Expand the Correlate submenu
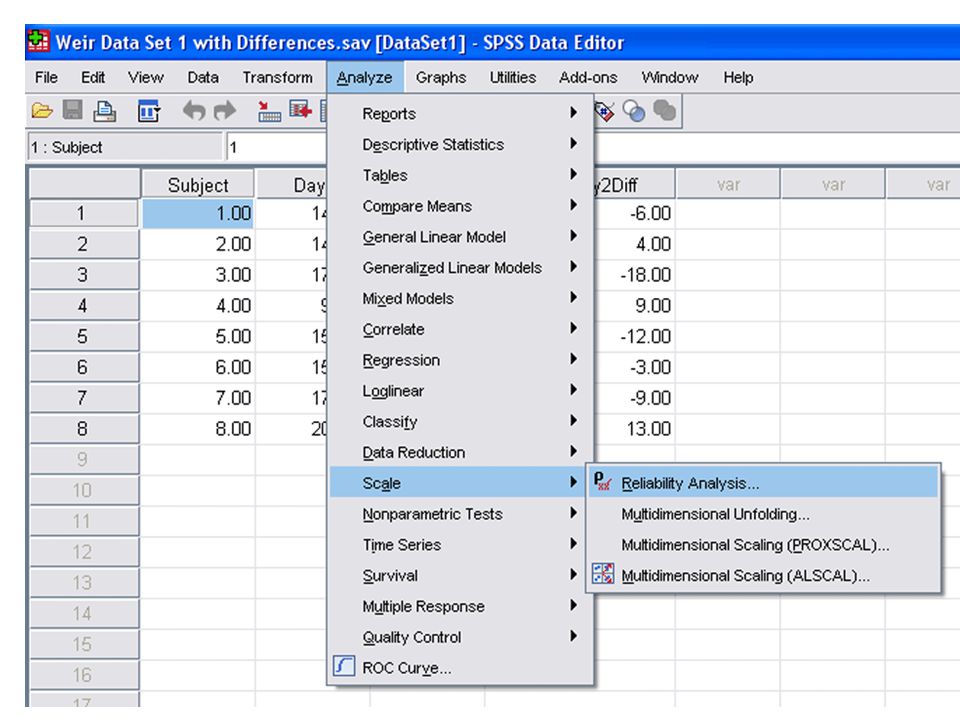Screen dimensions: 960x720 [461, 329]
